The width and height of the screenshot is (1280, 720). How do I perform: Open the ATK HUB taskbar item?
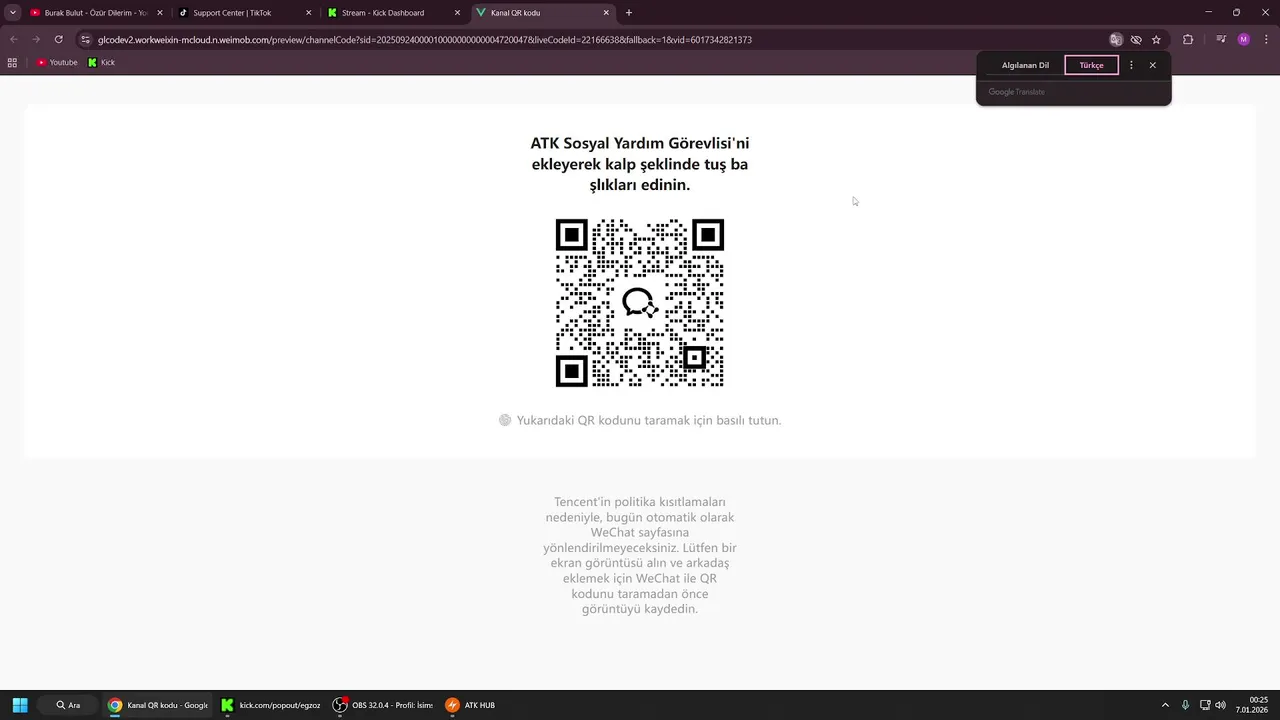(471, 705)
